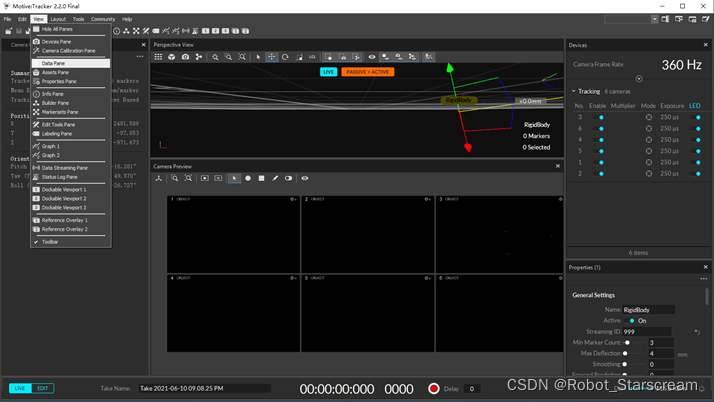Open the left pane three-dot options menu

click(140, 56)
